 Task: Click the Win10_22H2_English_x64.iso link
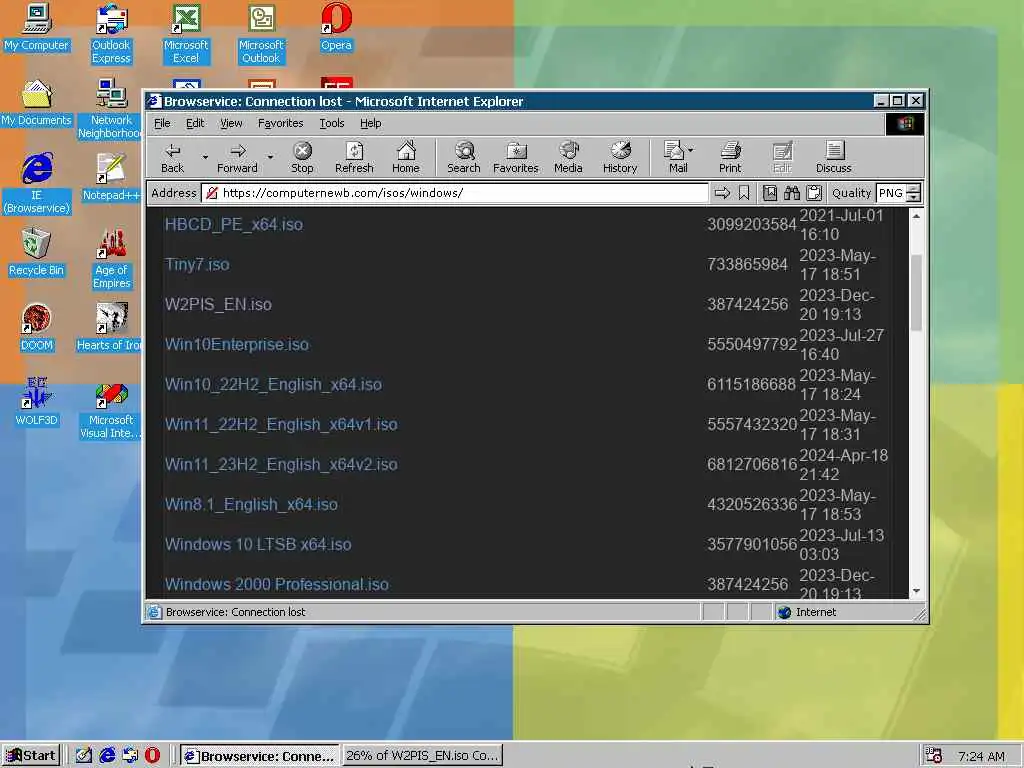(273, 384)
